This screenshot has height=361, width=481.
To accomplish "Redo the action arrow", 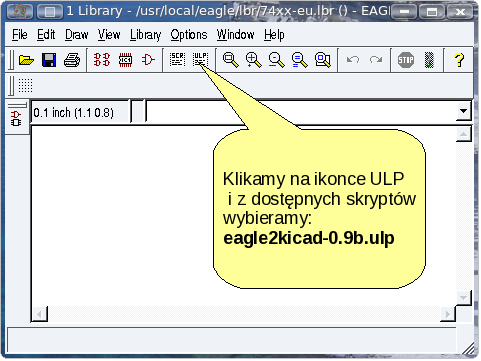I will 376,60.
